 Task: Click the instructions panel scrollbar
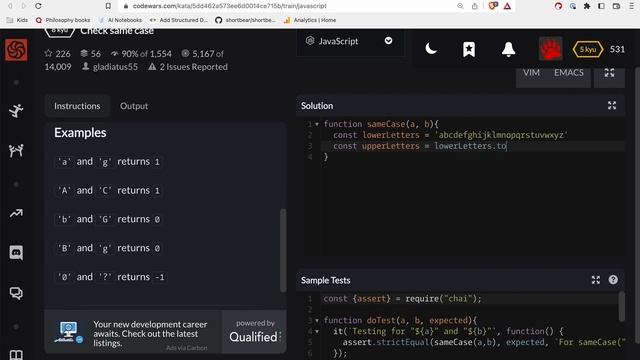[283, 250]
